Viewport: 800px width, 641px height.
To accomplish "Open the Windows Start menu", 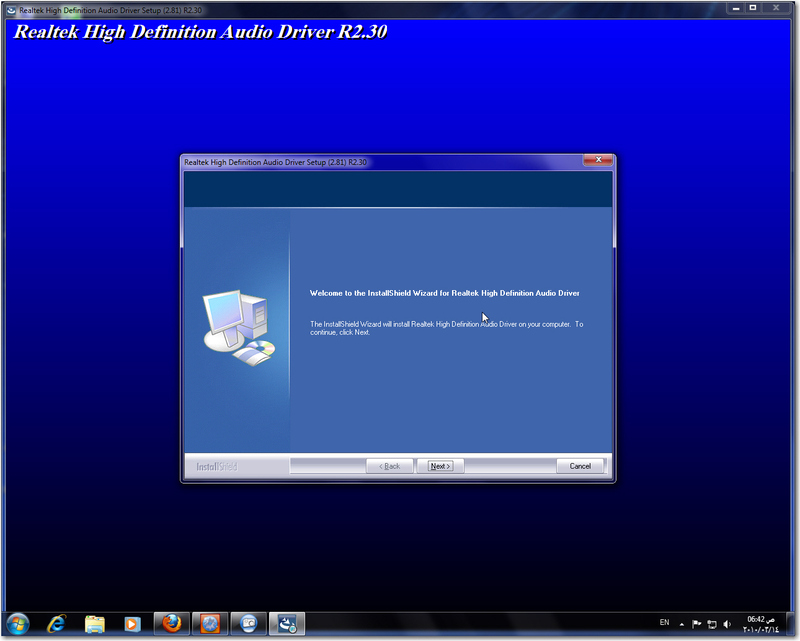I will point(18,624).
